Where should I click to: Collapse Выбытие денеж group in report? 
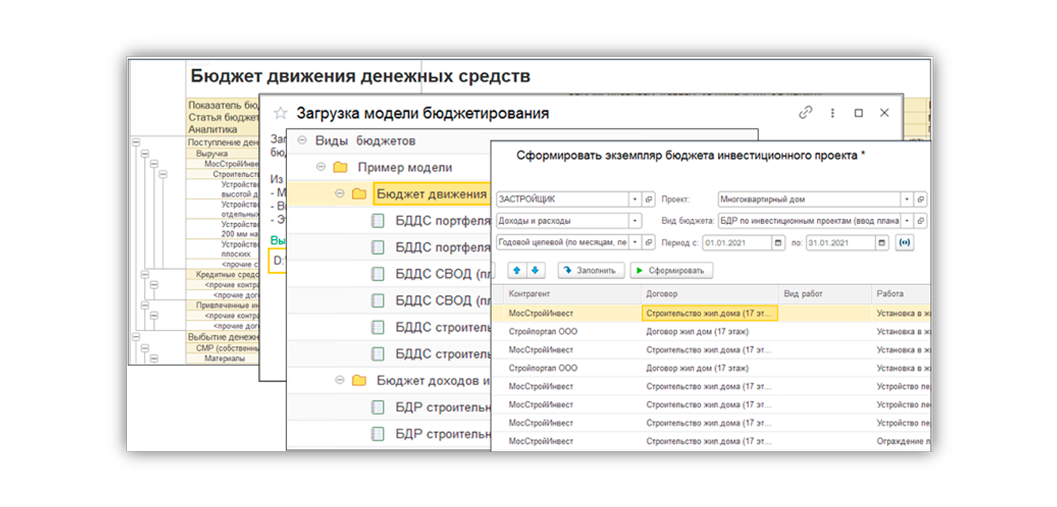(x=135, y=336)
